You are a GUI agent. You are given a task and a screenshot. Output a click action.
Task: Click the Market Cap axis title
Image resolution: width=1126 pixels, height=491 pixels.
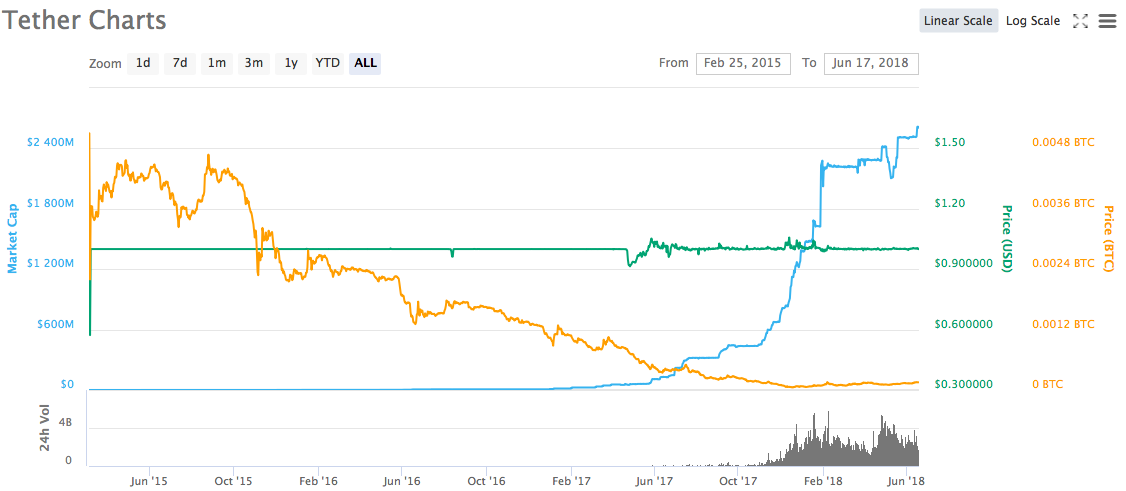click(11, 240)
